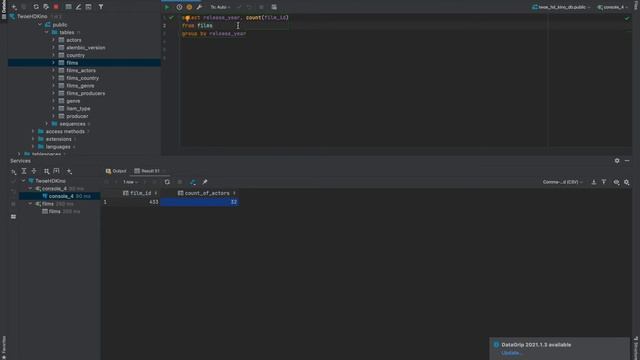Expand the actors table node
This screenshot has height=360, width=640.
coord(53,40)
